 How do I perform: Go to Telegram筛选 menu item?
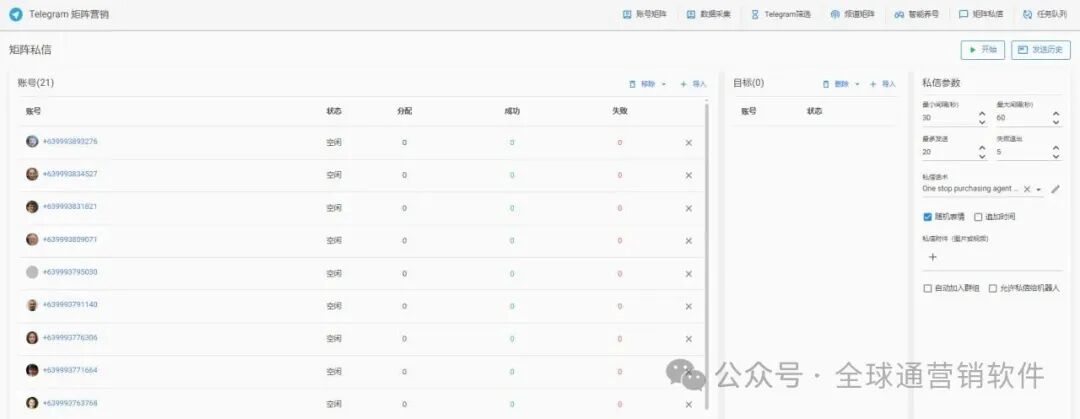coord(780,14)
